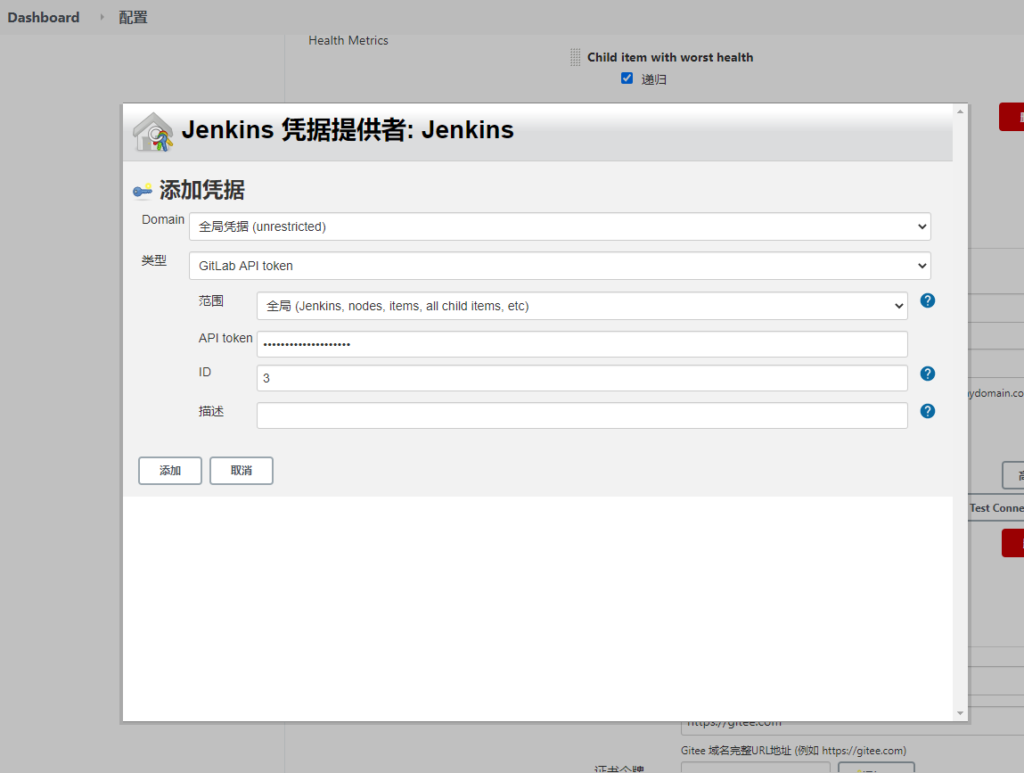Open help for the 描述 description field

coord(927,411)
